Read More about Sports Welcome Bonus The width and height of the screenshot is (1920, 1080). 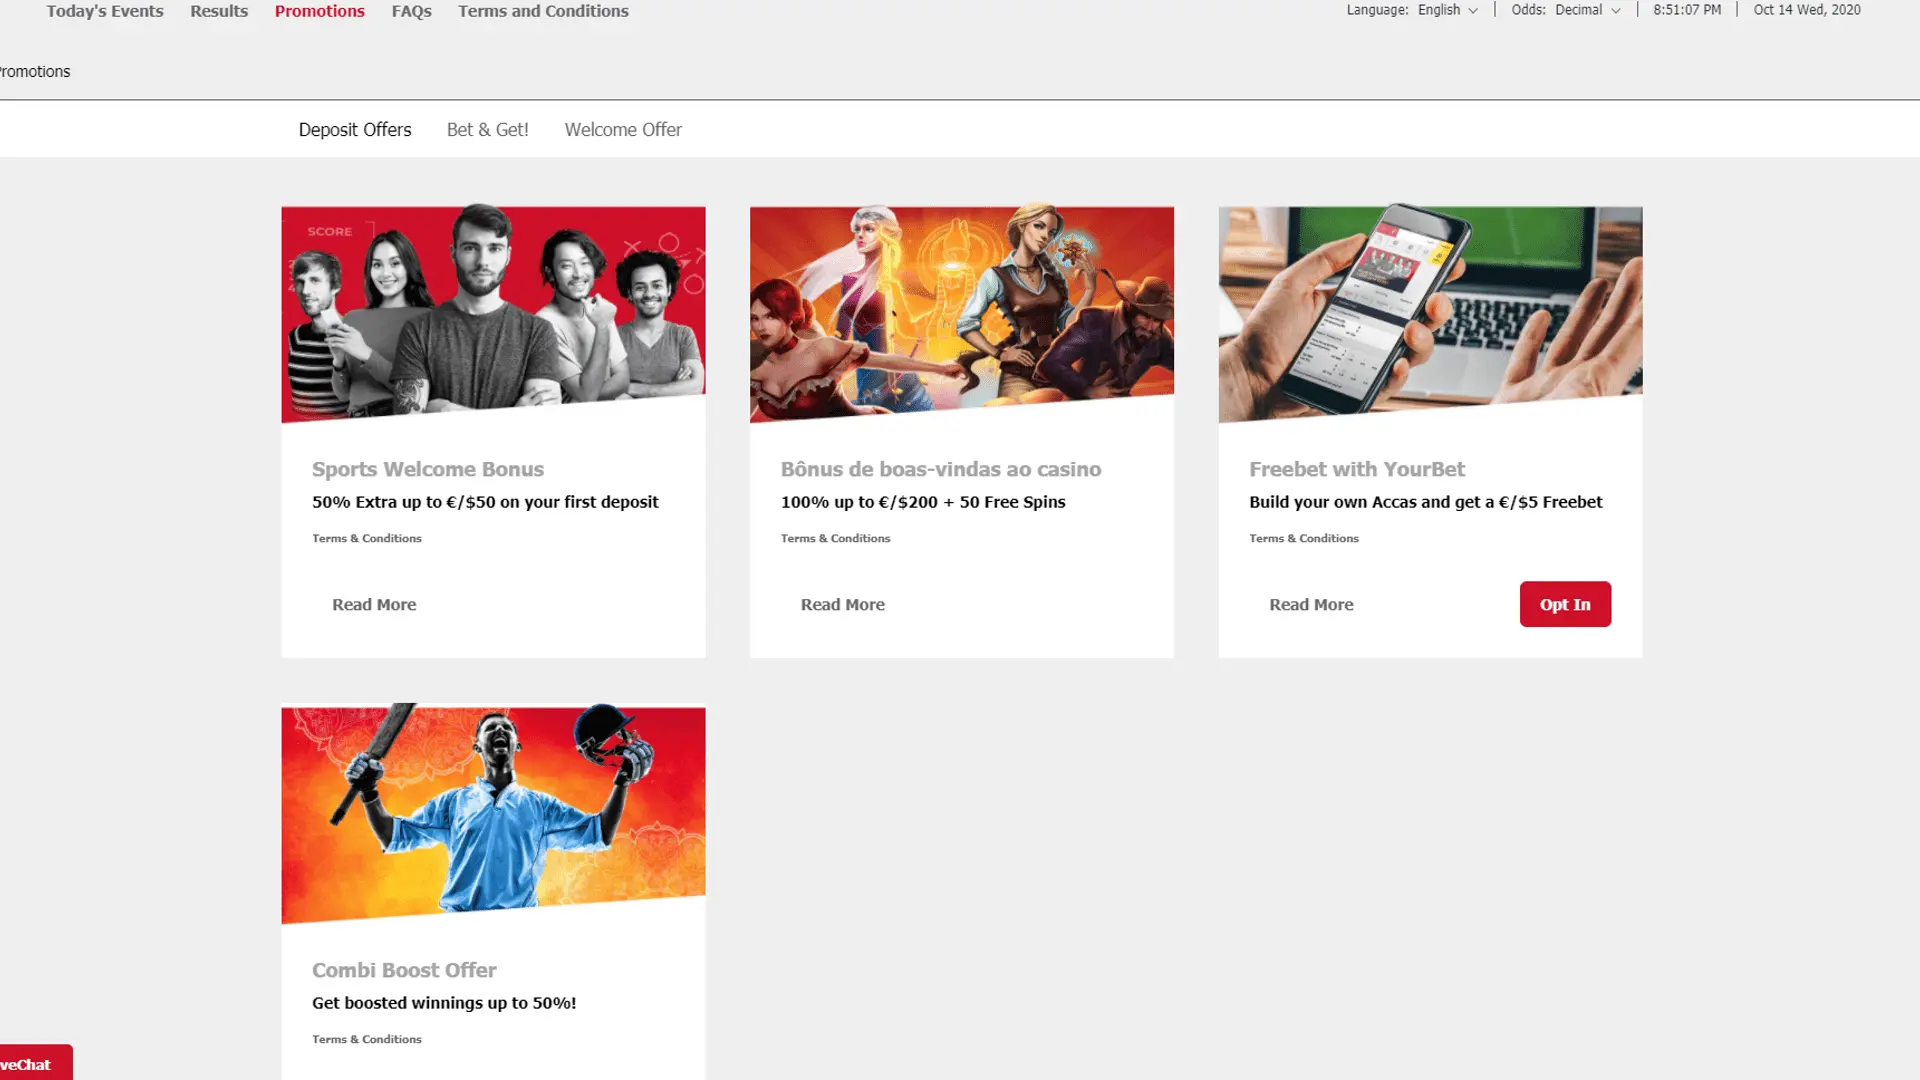(374, 605)
